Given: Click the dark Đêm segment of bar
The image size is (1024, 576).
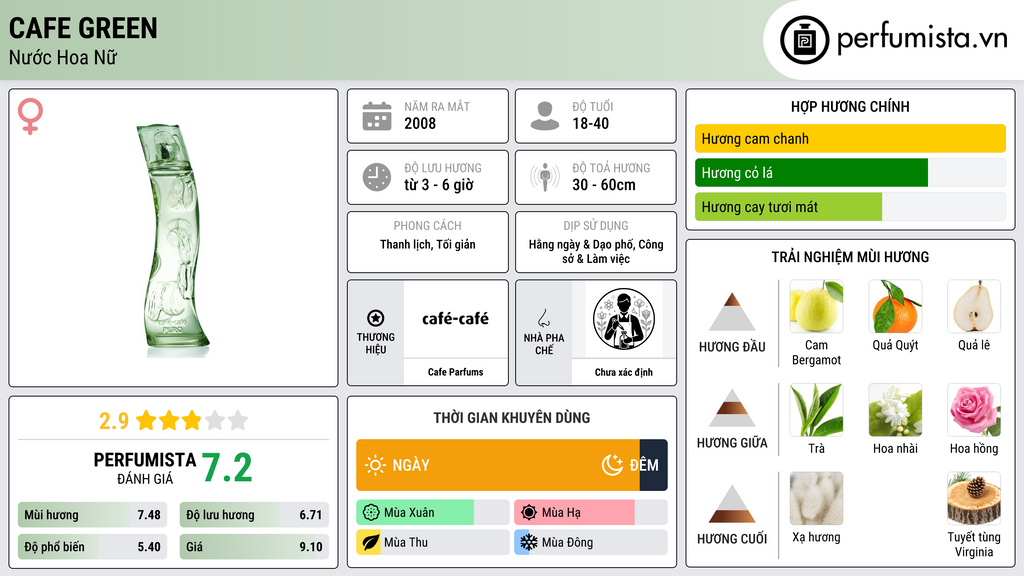Looking at the screenshot, I should click(654, 465).
